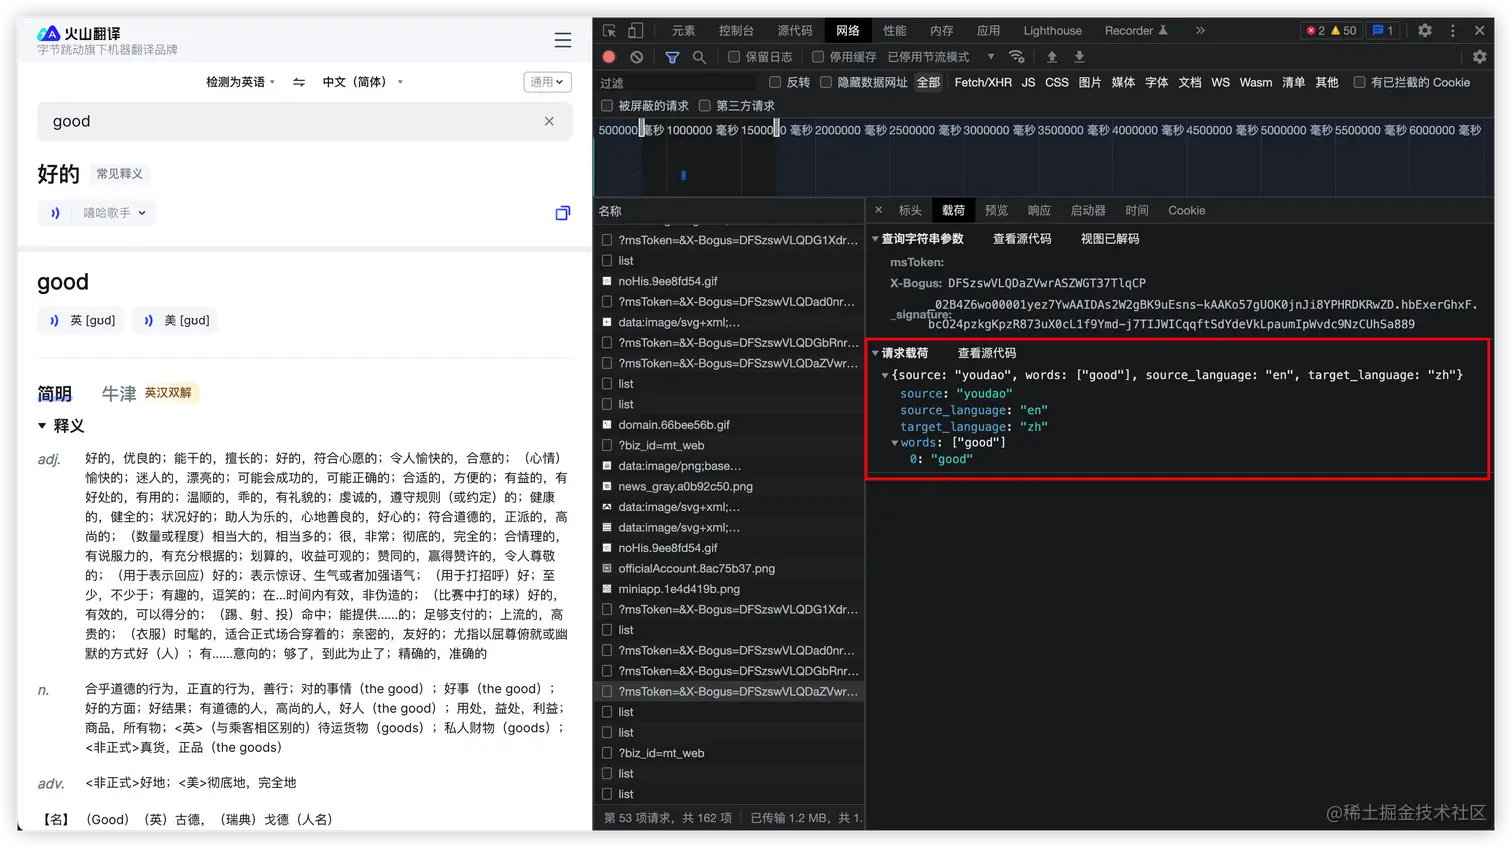
Task: Open Network panel settings gear
Action: [1480, 57]
